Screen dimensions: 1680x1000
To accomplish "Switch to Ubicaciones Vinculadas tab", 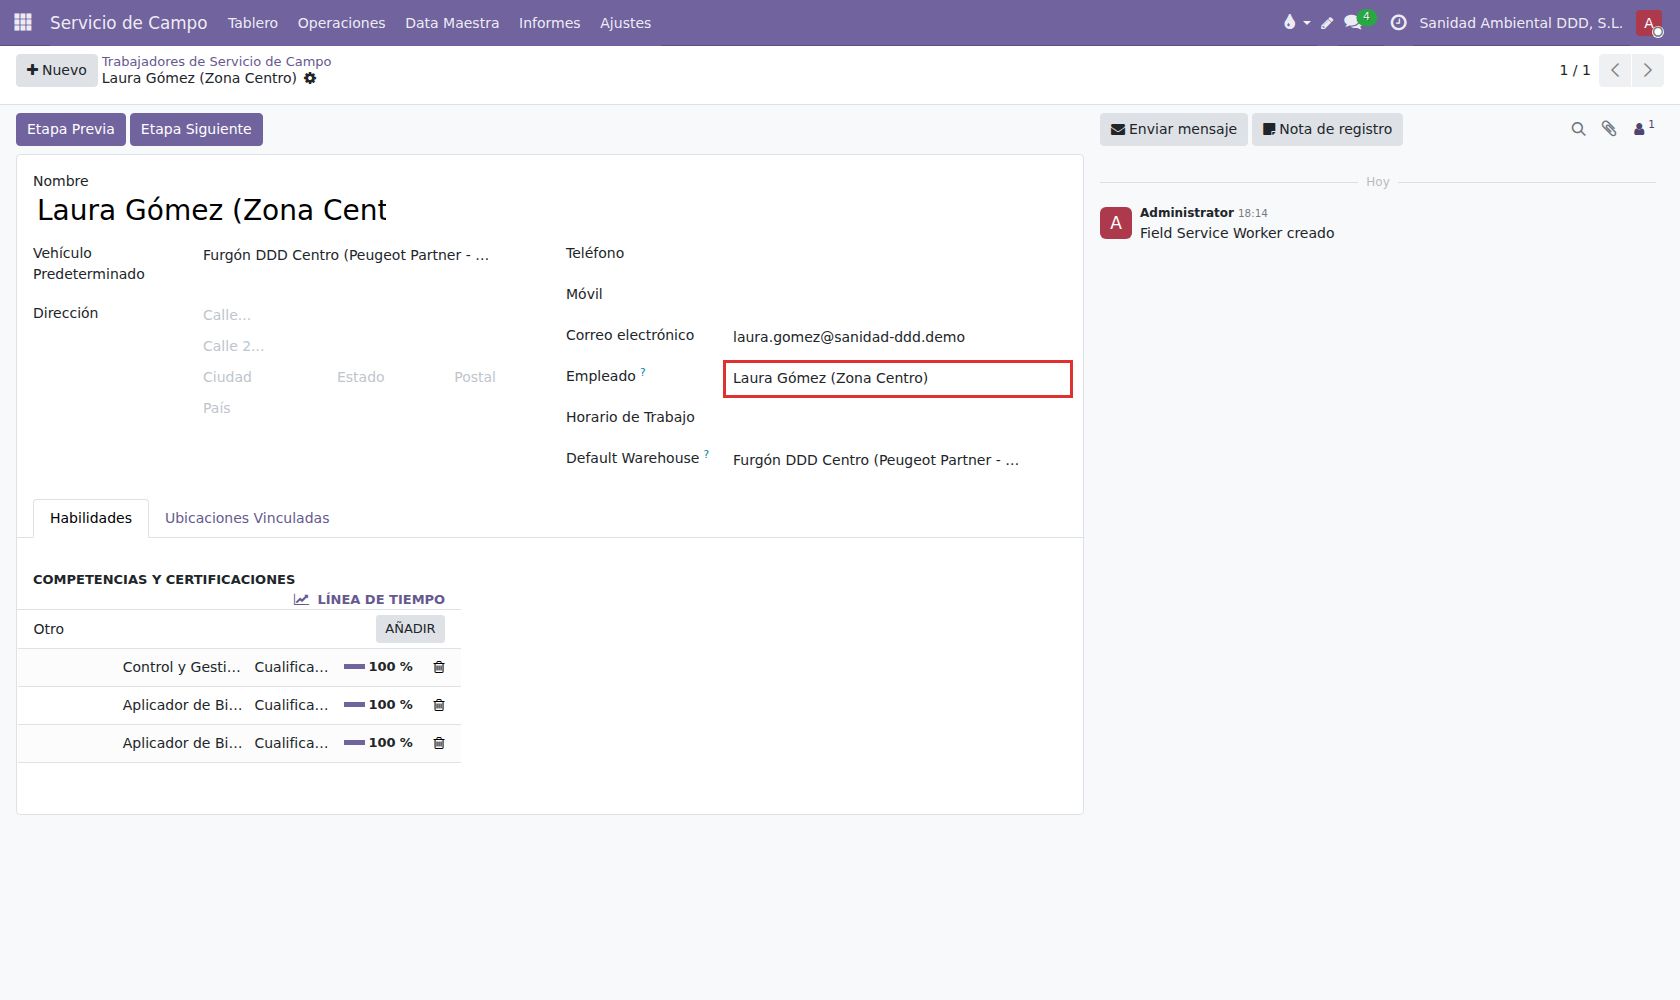I will pyautogui.click(x=247, y=518).
